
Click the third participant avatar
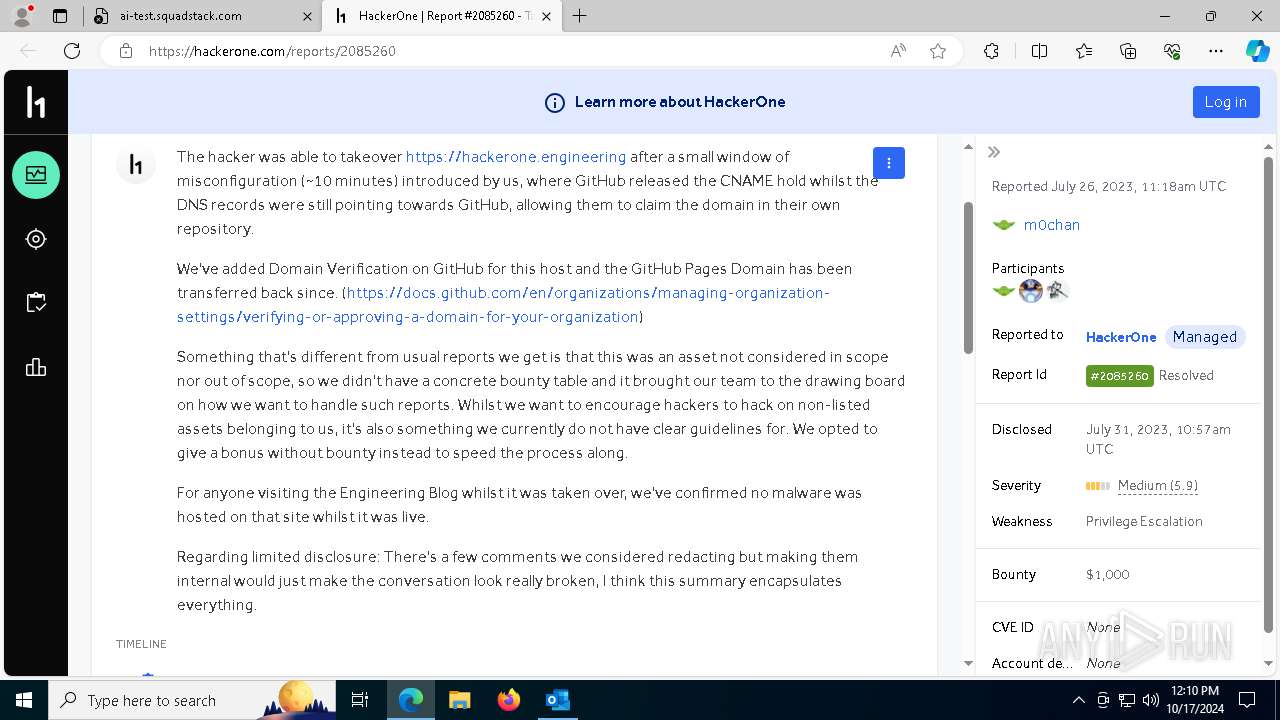1058,291
